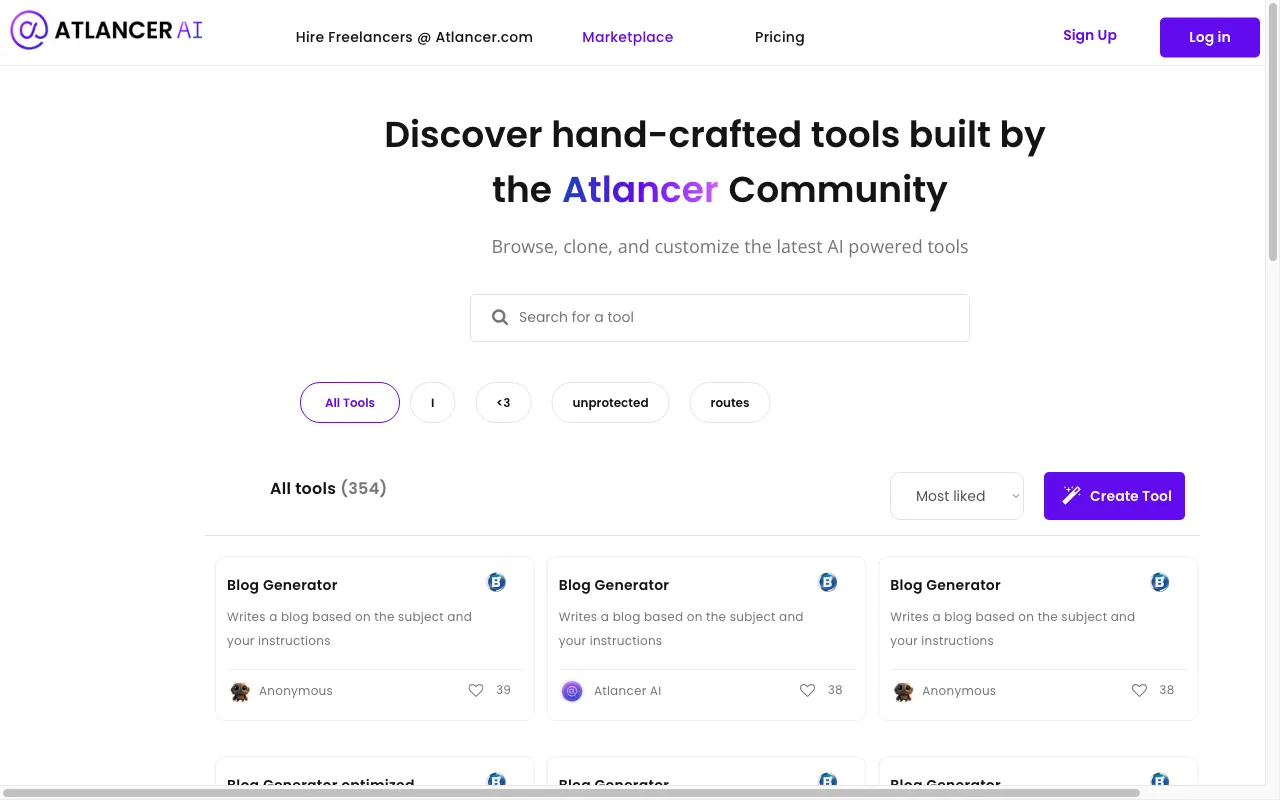Go to the Marketplace page
Viewport: 1280px width, 800px height.
628,37
